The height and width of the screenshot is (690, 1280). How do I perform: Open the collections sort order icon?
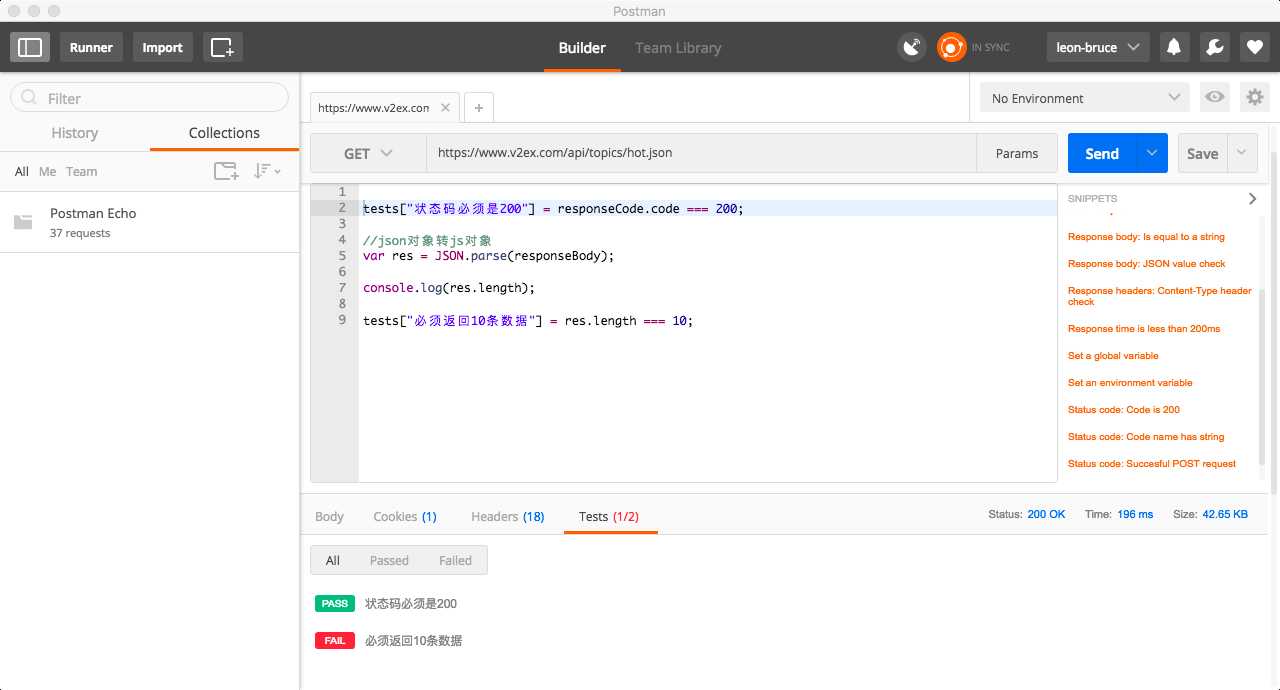click(x=267, y=171)
